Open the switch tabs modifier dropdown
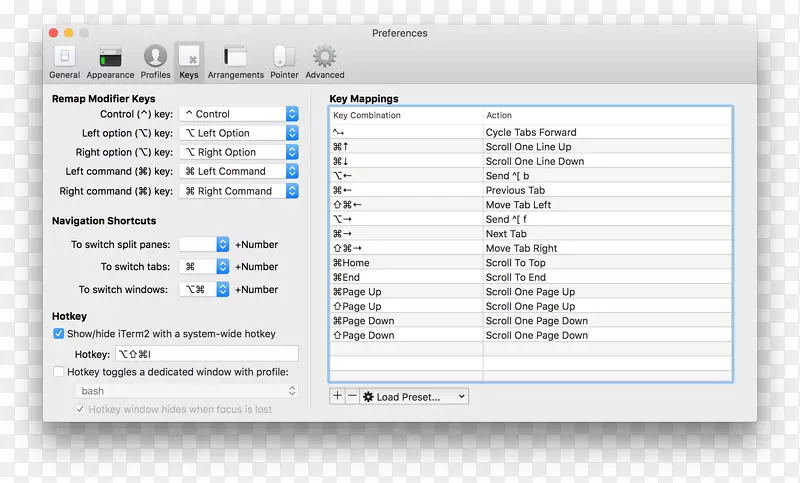The width and height of the screenshot is (800, 483). (x=205, y=267)
